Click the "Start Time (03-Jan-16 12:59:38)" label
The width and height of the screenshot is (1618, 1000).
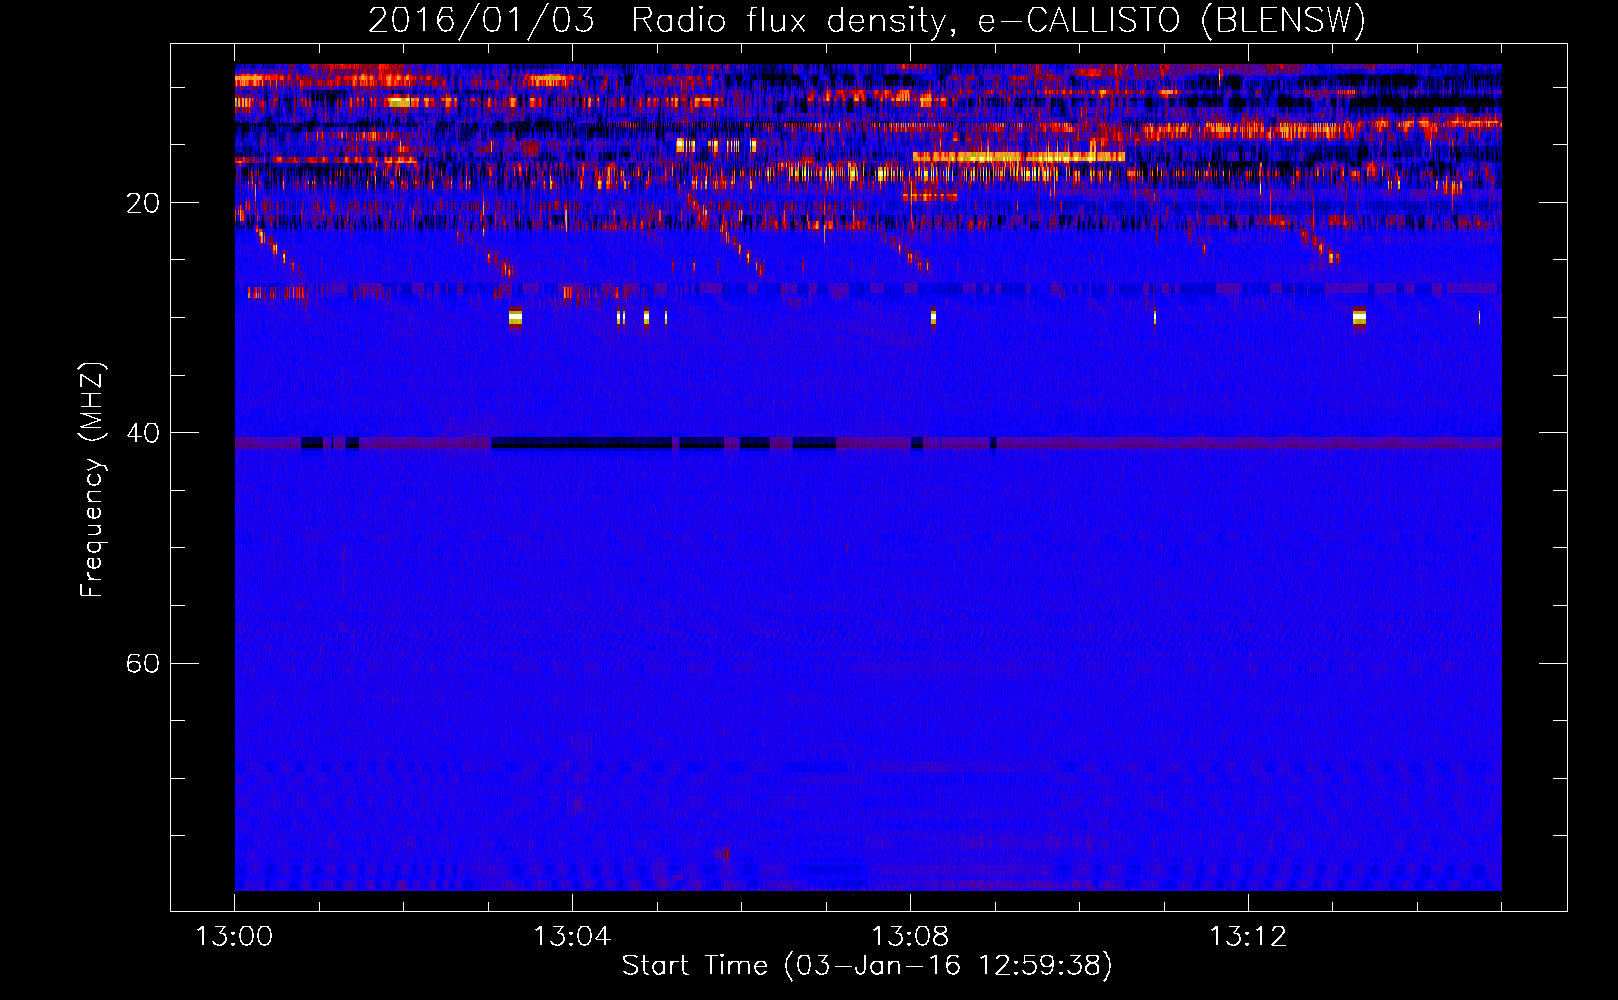(867, 966)
